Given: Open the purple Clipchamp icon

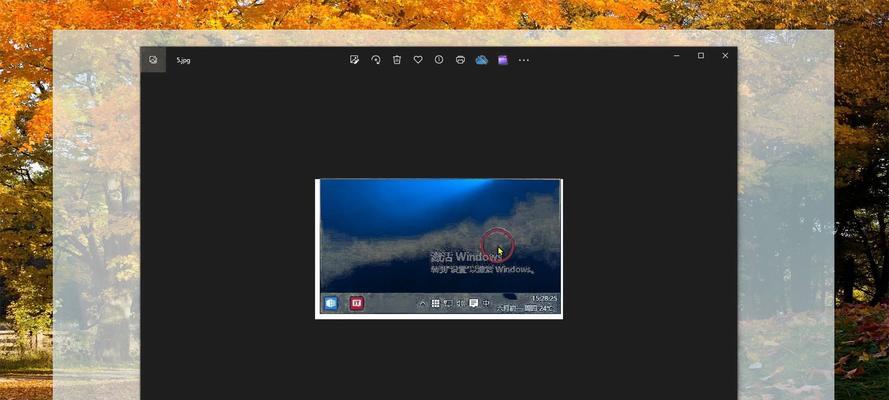Looking at the screenshot, I should pos(503,59).
